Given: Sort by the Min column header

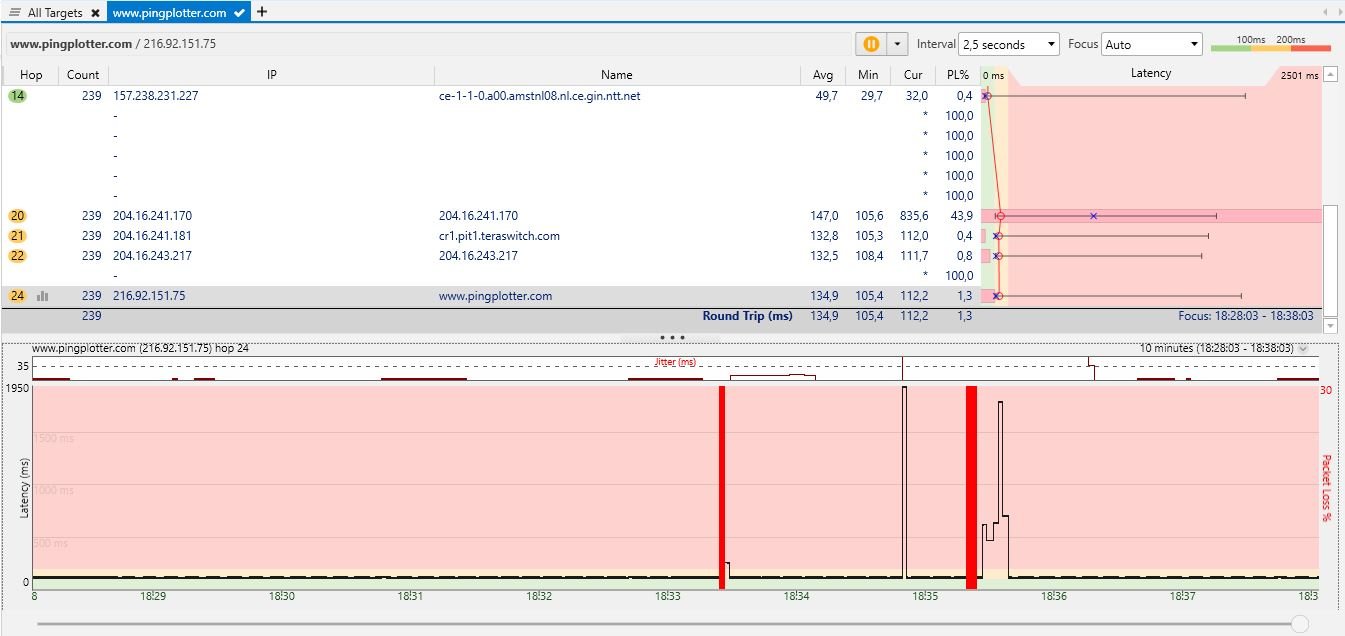Looking at the screenshot, I should tap(868, 75).
